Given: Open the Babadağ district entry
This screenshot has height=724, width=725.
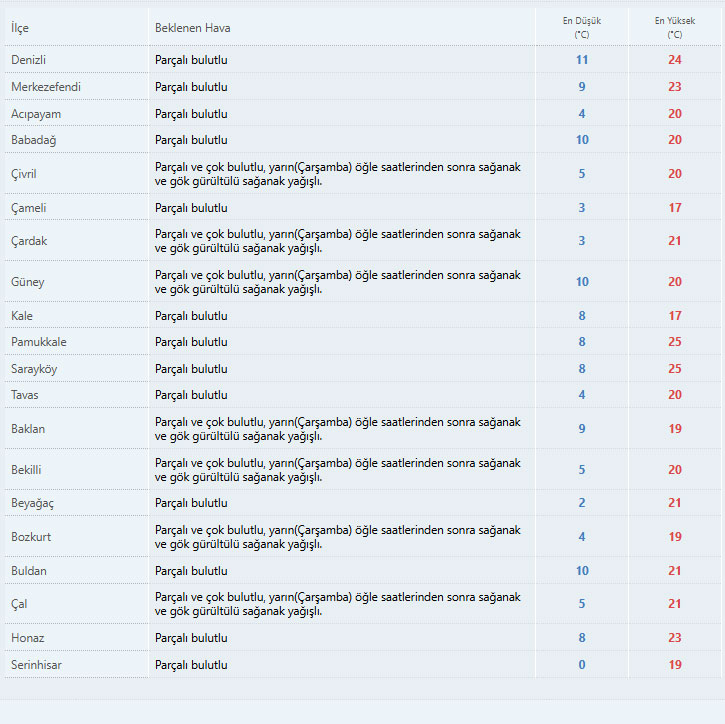Looking at the screenshot, I should pos(34,140).
